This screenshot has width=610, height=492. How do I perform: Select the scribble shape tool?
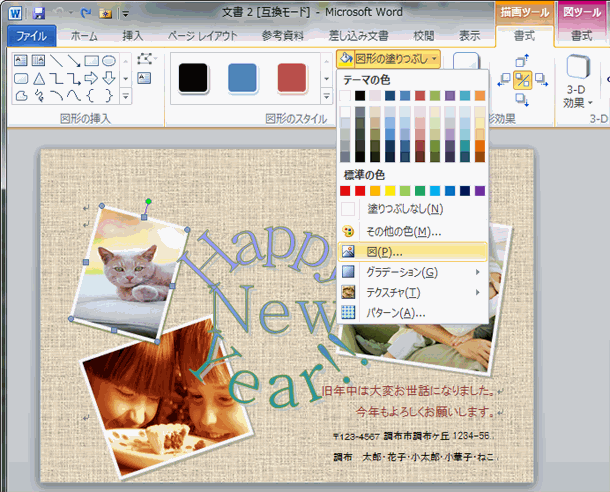[39, 96]
